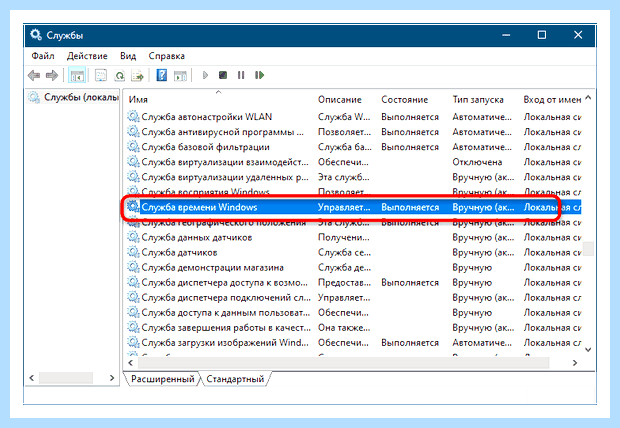Open the Справка menu
This screenshot has height=428, width=620.
click(x=166, y=56)
